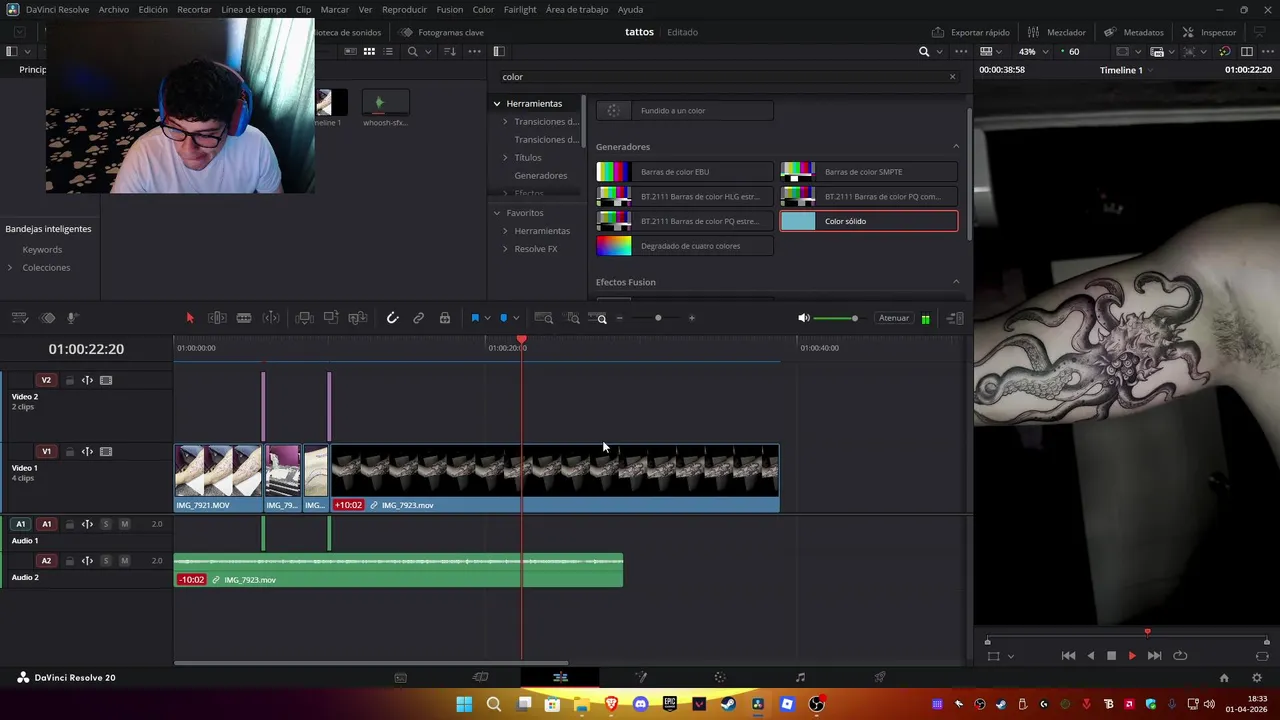1280x720 pixels.
Task: Activate the Trim Edit mode tool
Action: click(x=217, y=318)
